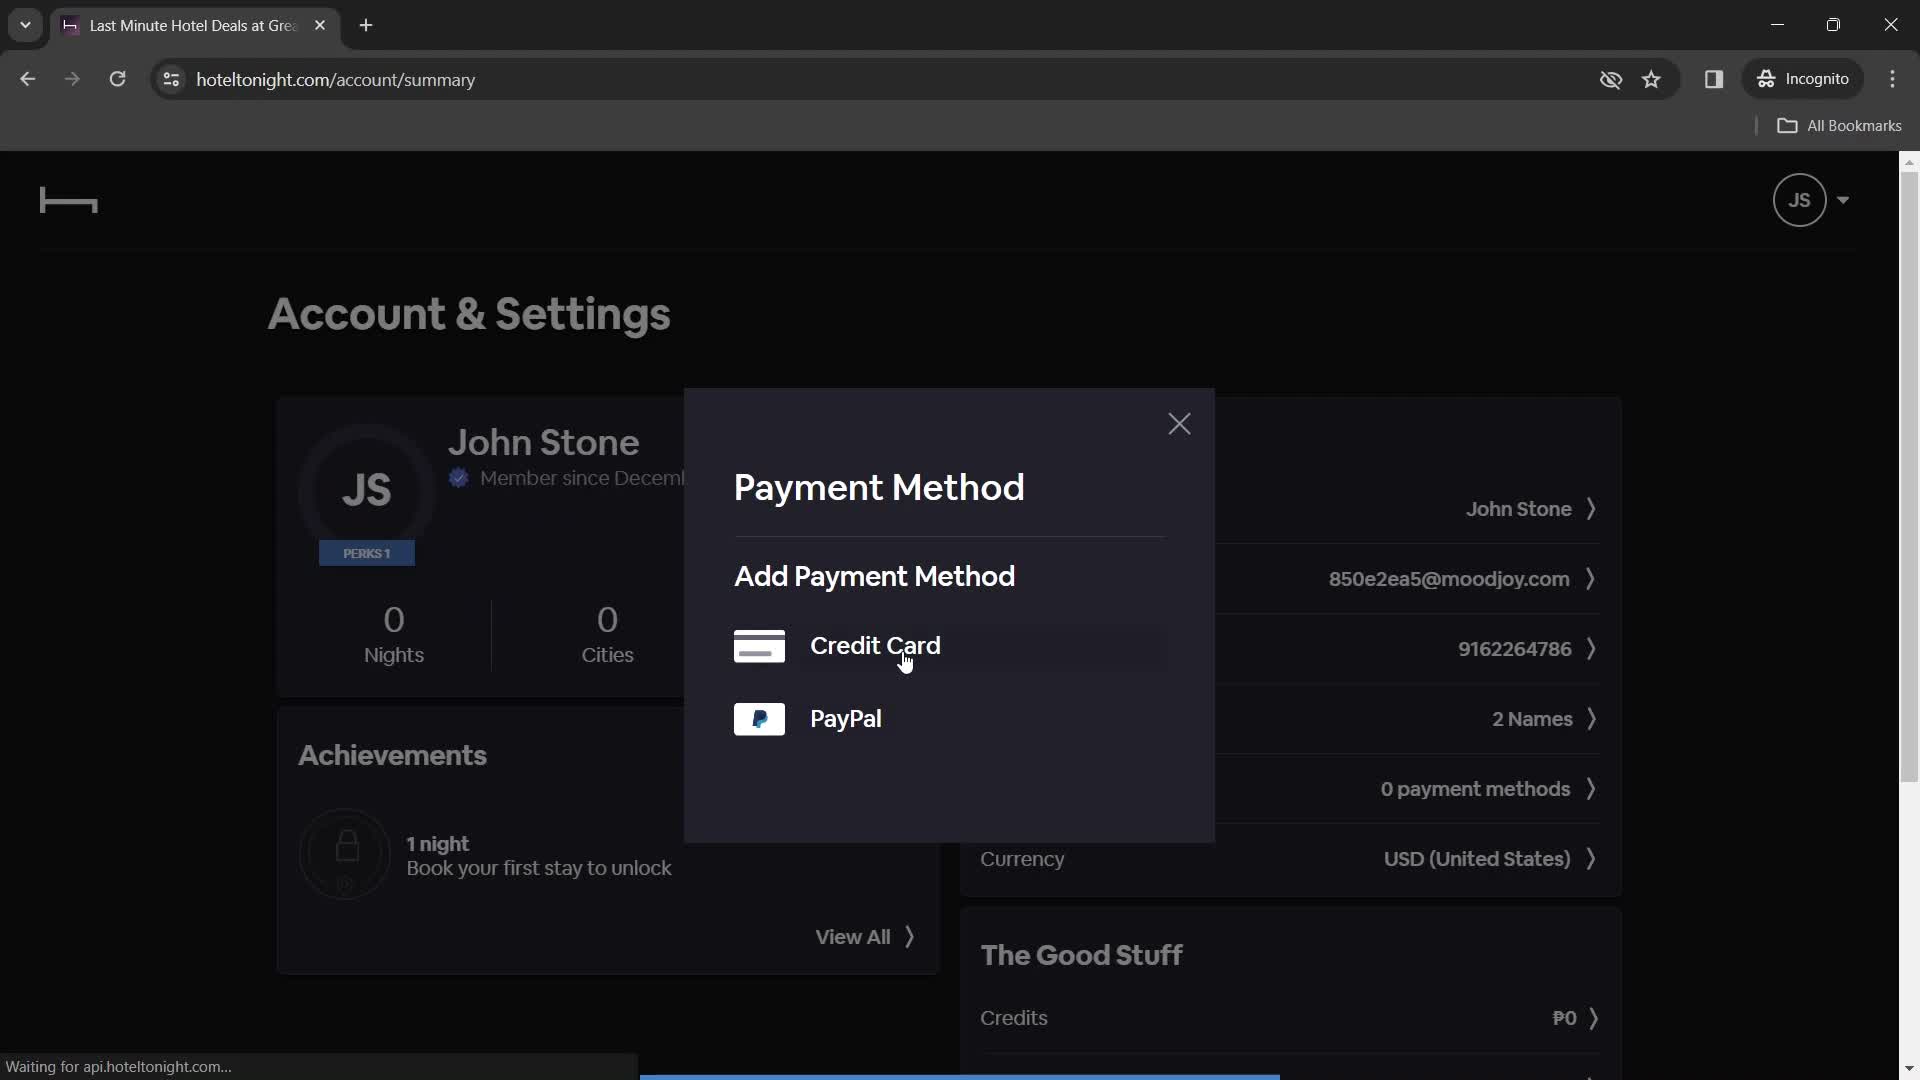Viewport: 1920px width, 1080px height.
Task: Open the JS profile avatar menu
Action: [1799, 200]
